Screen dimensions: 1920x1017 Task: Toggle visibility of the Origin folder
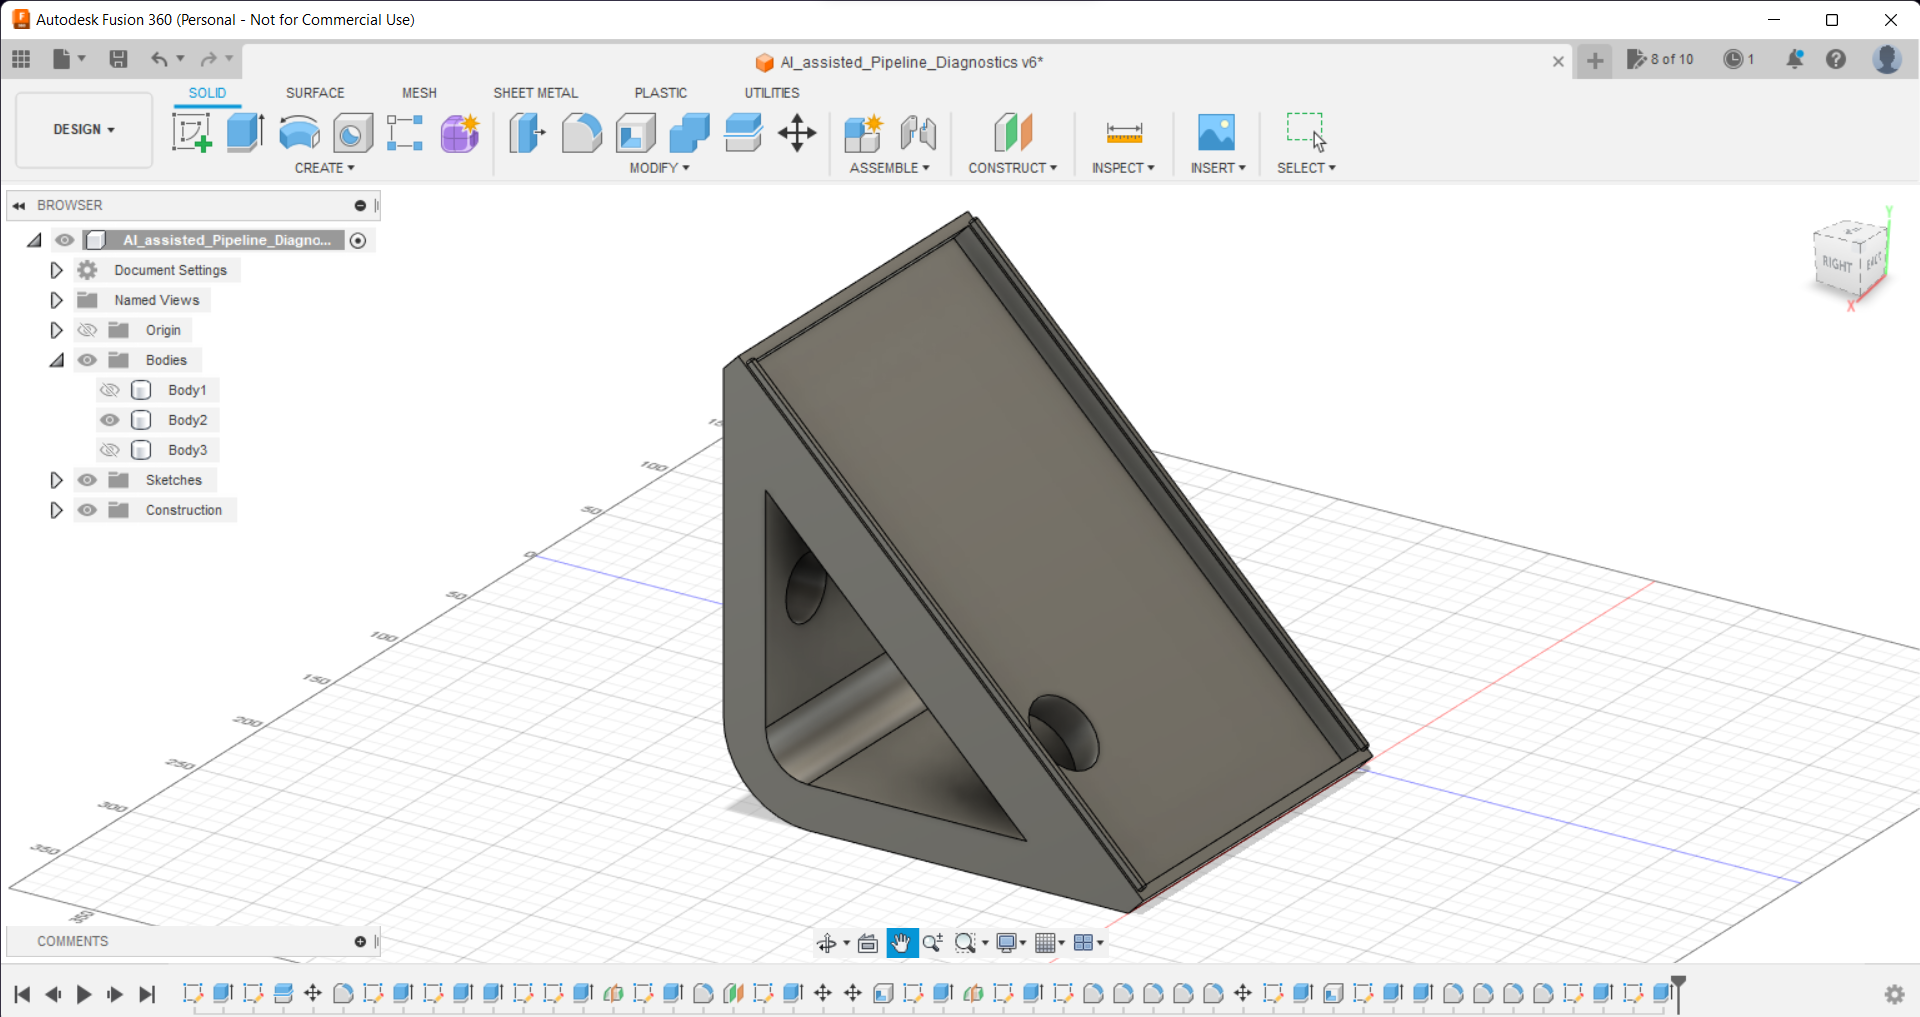(x=87, y=330)
